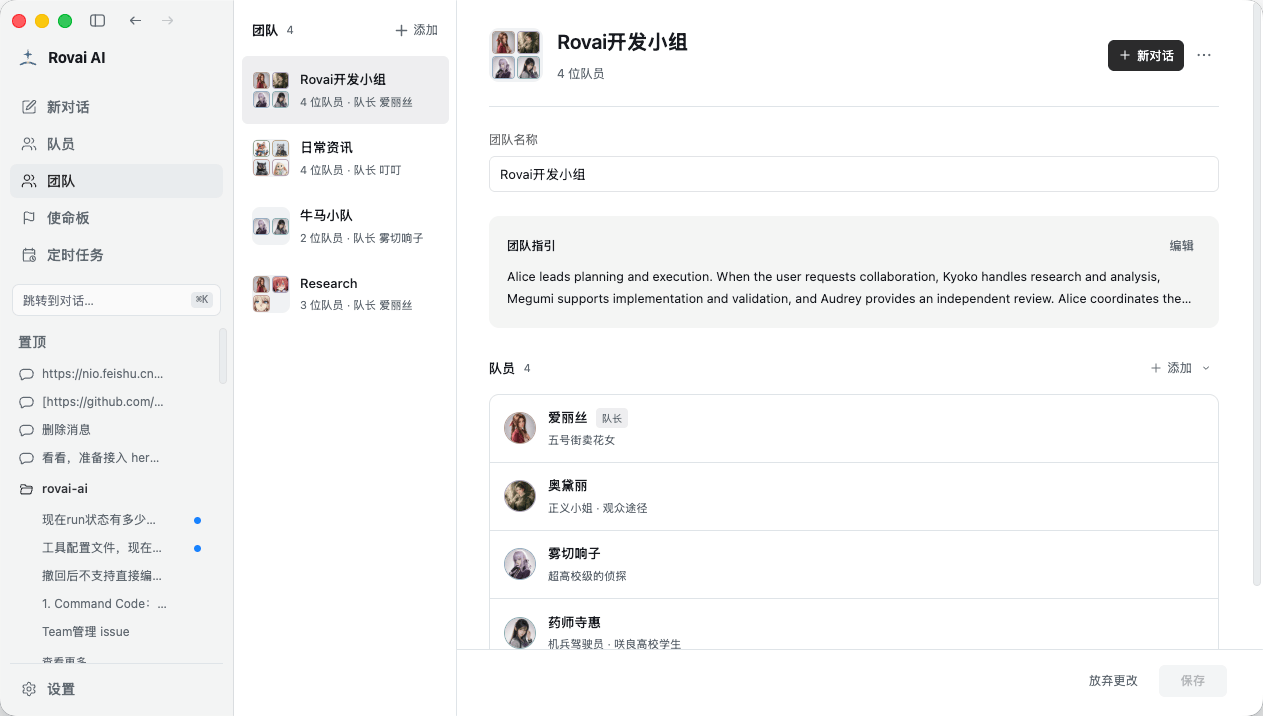
Task: Click 编辑 for 团队指引
Action: [1182, 246]
